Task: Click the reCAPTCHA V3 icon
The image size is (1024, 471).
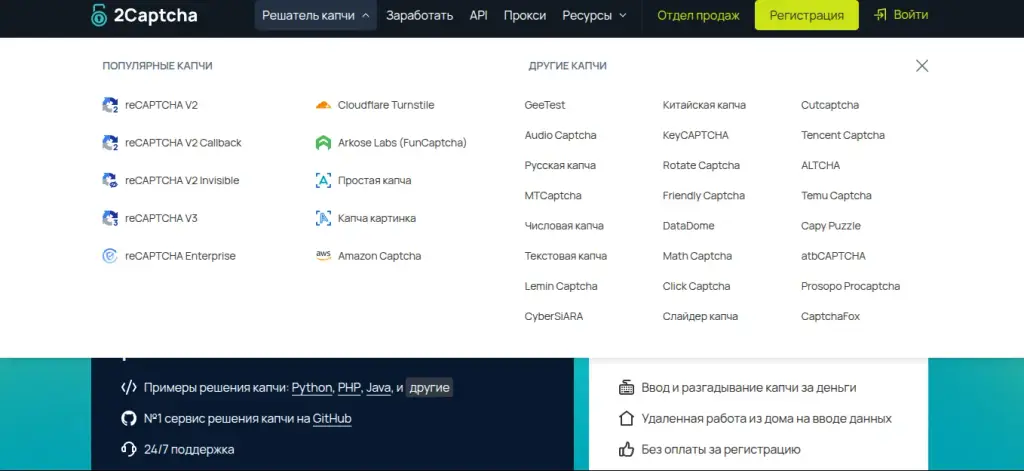Action: [x=110, y=218]
